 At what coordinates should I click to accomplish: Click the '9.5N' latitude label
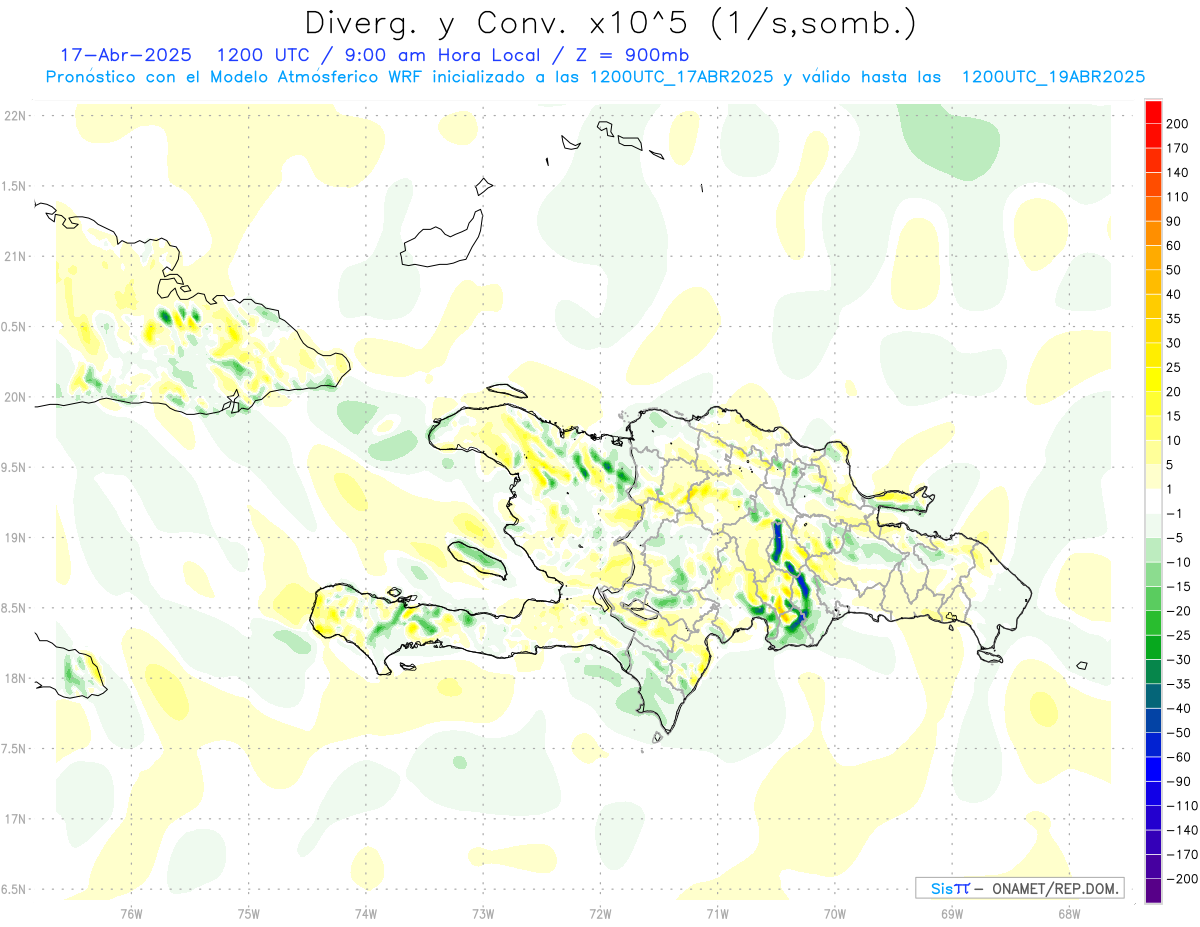14,467
